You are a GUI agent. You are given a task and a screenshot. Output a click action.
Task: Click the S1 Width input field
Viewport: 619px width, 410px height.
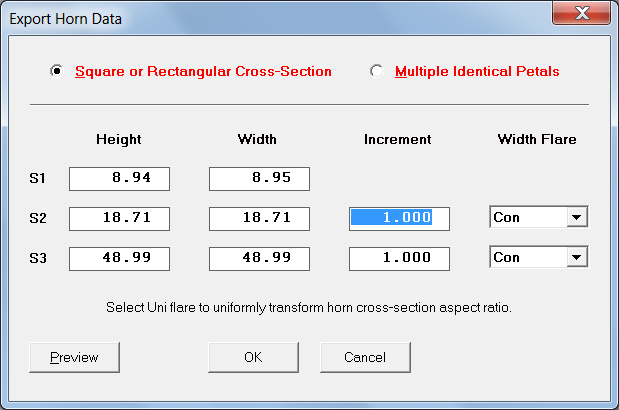259,179
